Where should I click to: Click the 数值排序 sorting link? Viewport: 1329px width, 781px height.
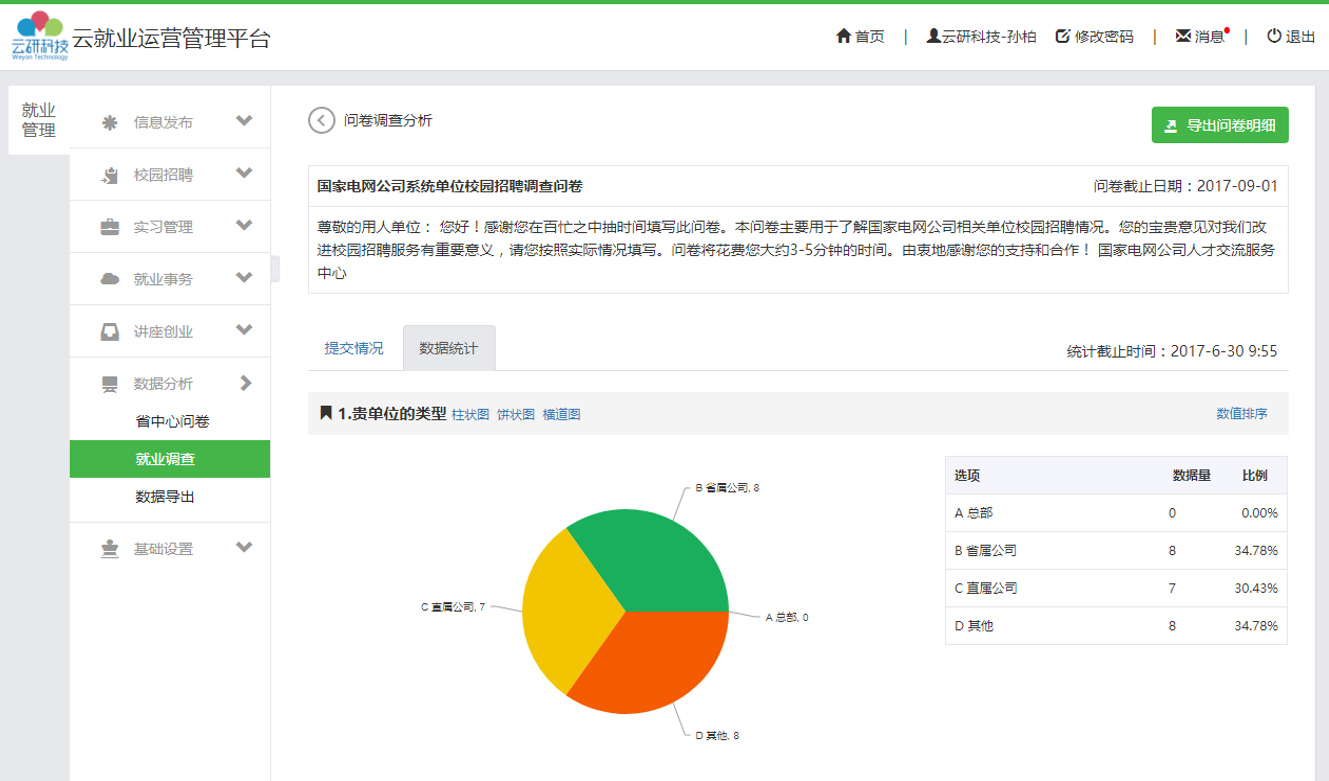point(1243,413)
